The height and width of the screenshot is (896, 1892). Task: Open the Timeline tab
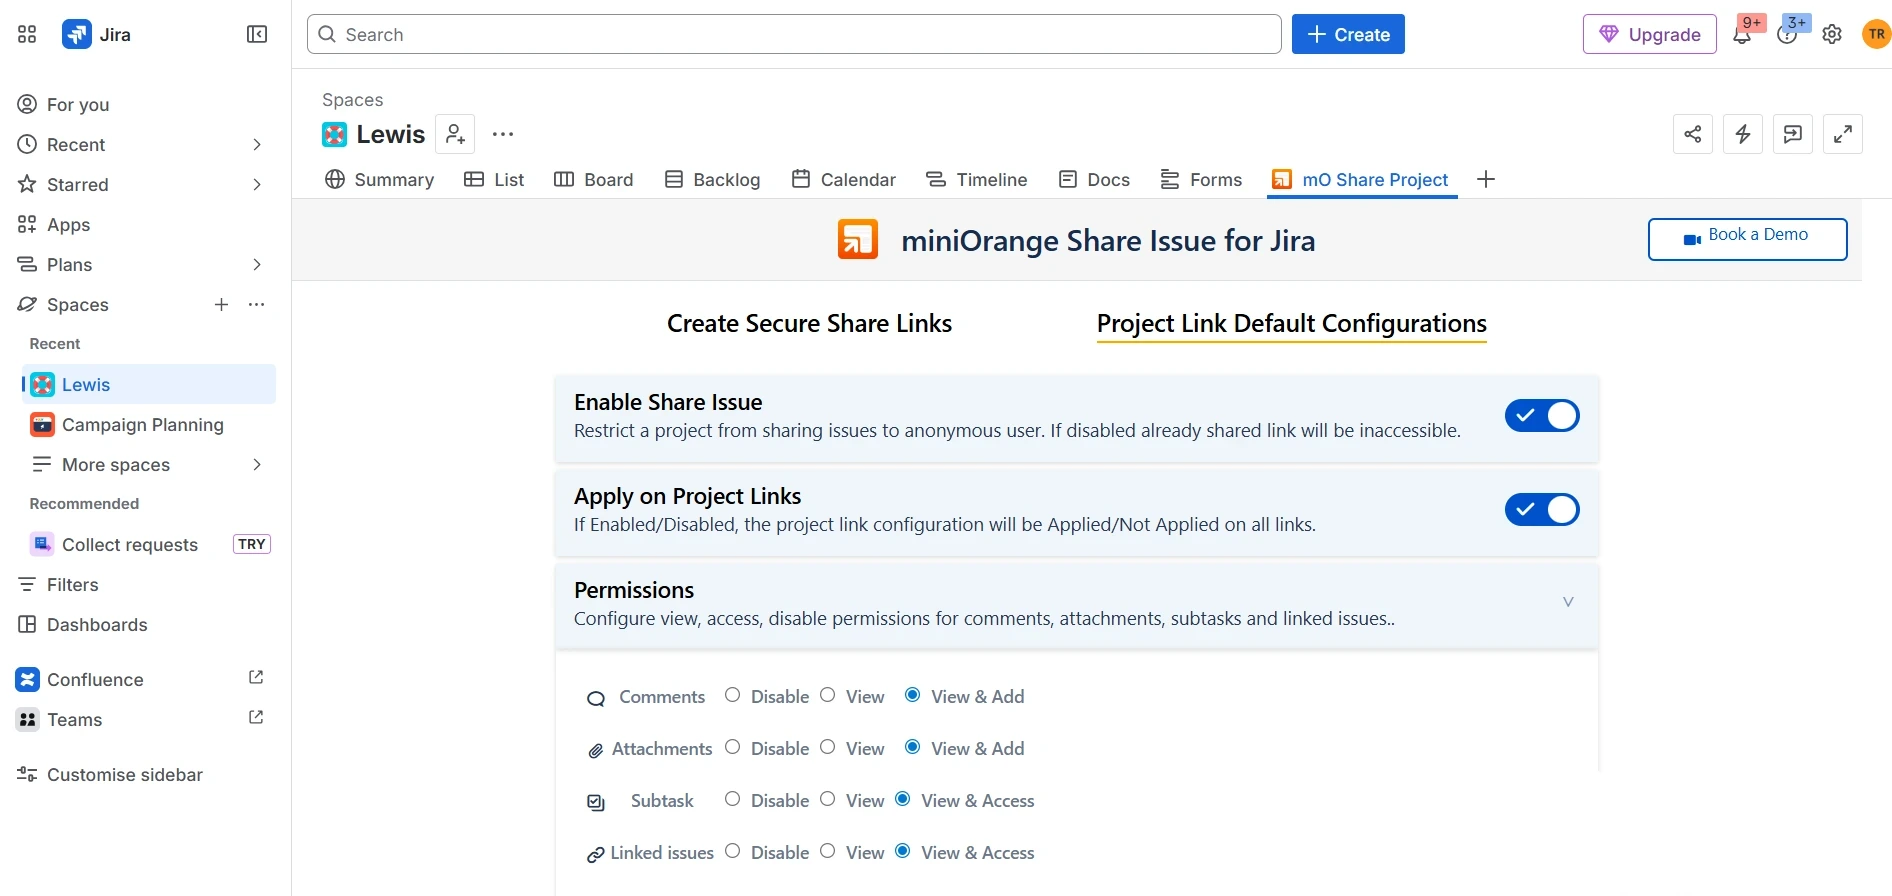[976, 179]
